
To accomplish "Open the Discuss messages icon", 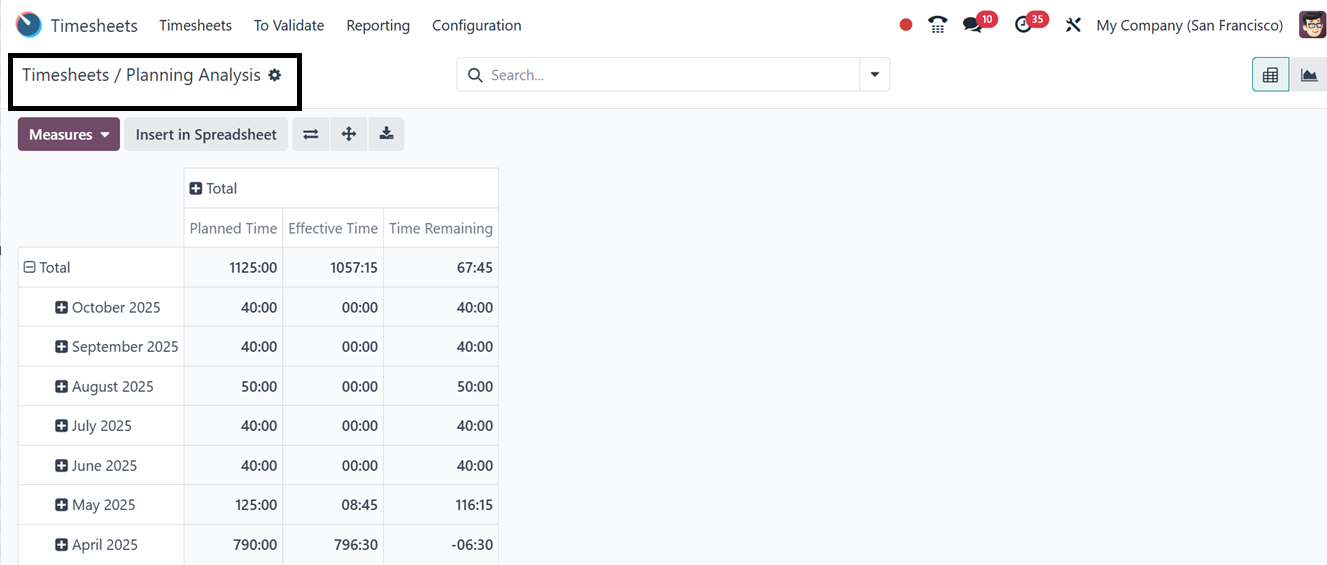I will pos(972,25).
